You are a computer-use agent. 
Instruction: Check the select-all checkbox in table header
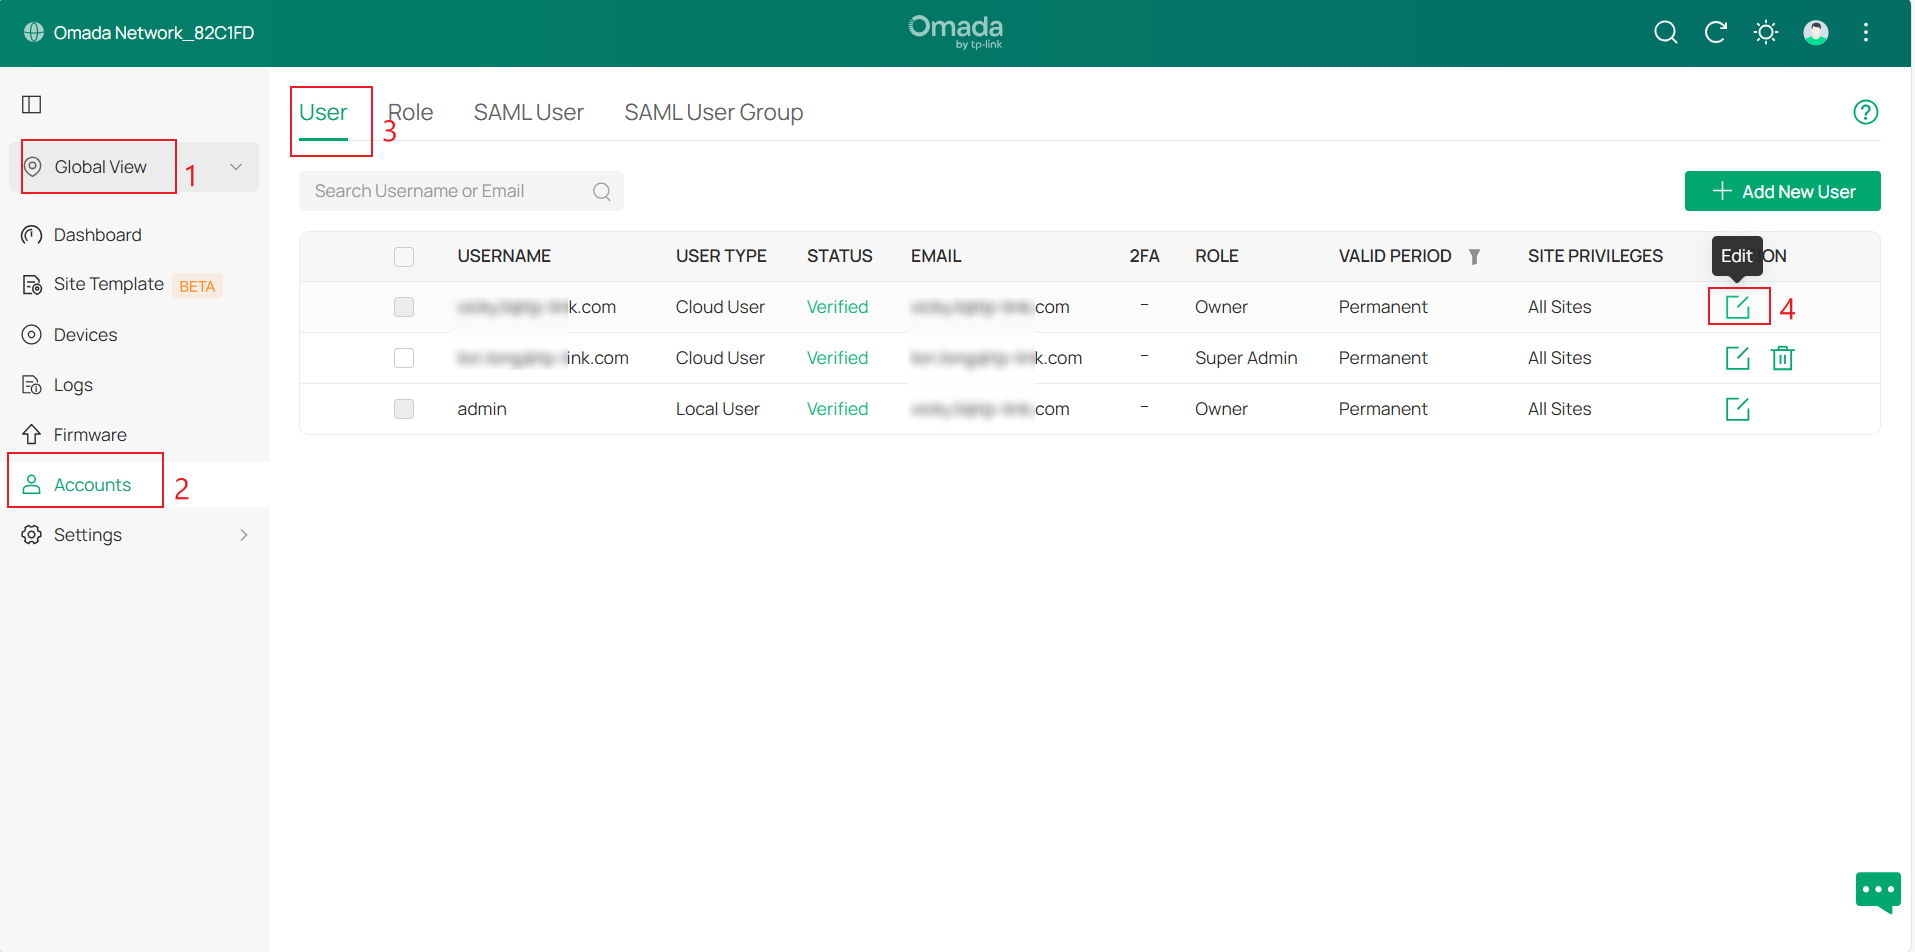click(x=404, y=257)
